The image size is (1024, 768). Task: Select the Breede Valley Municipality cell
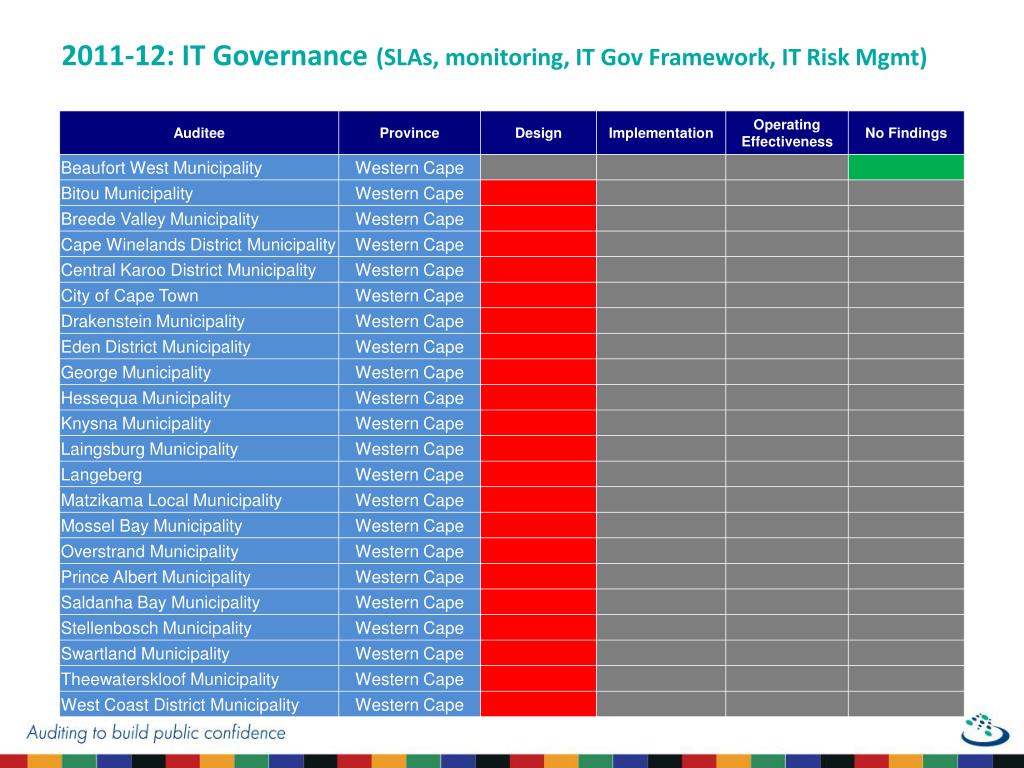point(199,219)
